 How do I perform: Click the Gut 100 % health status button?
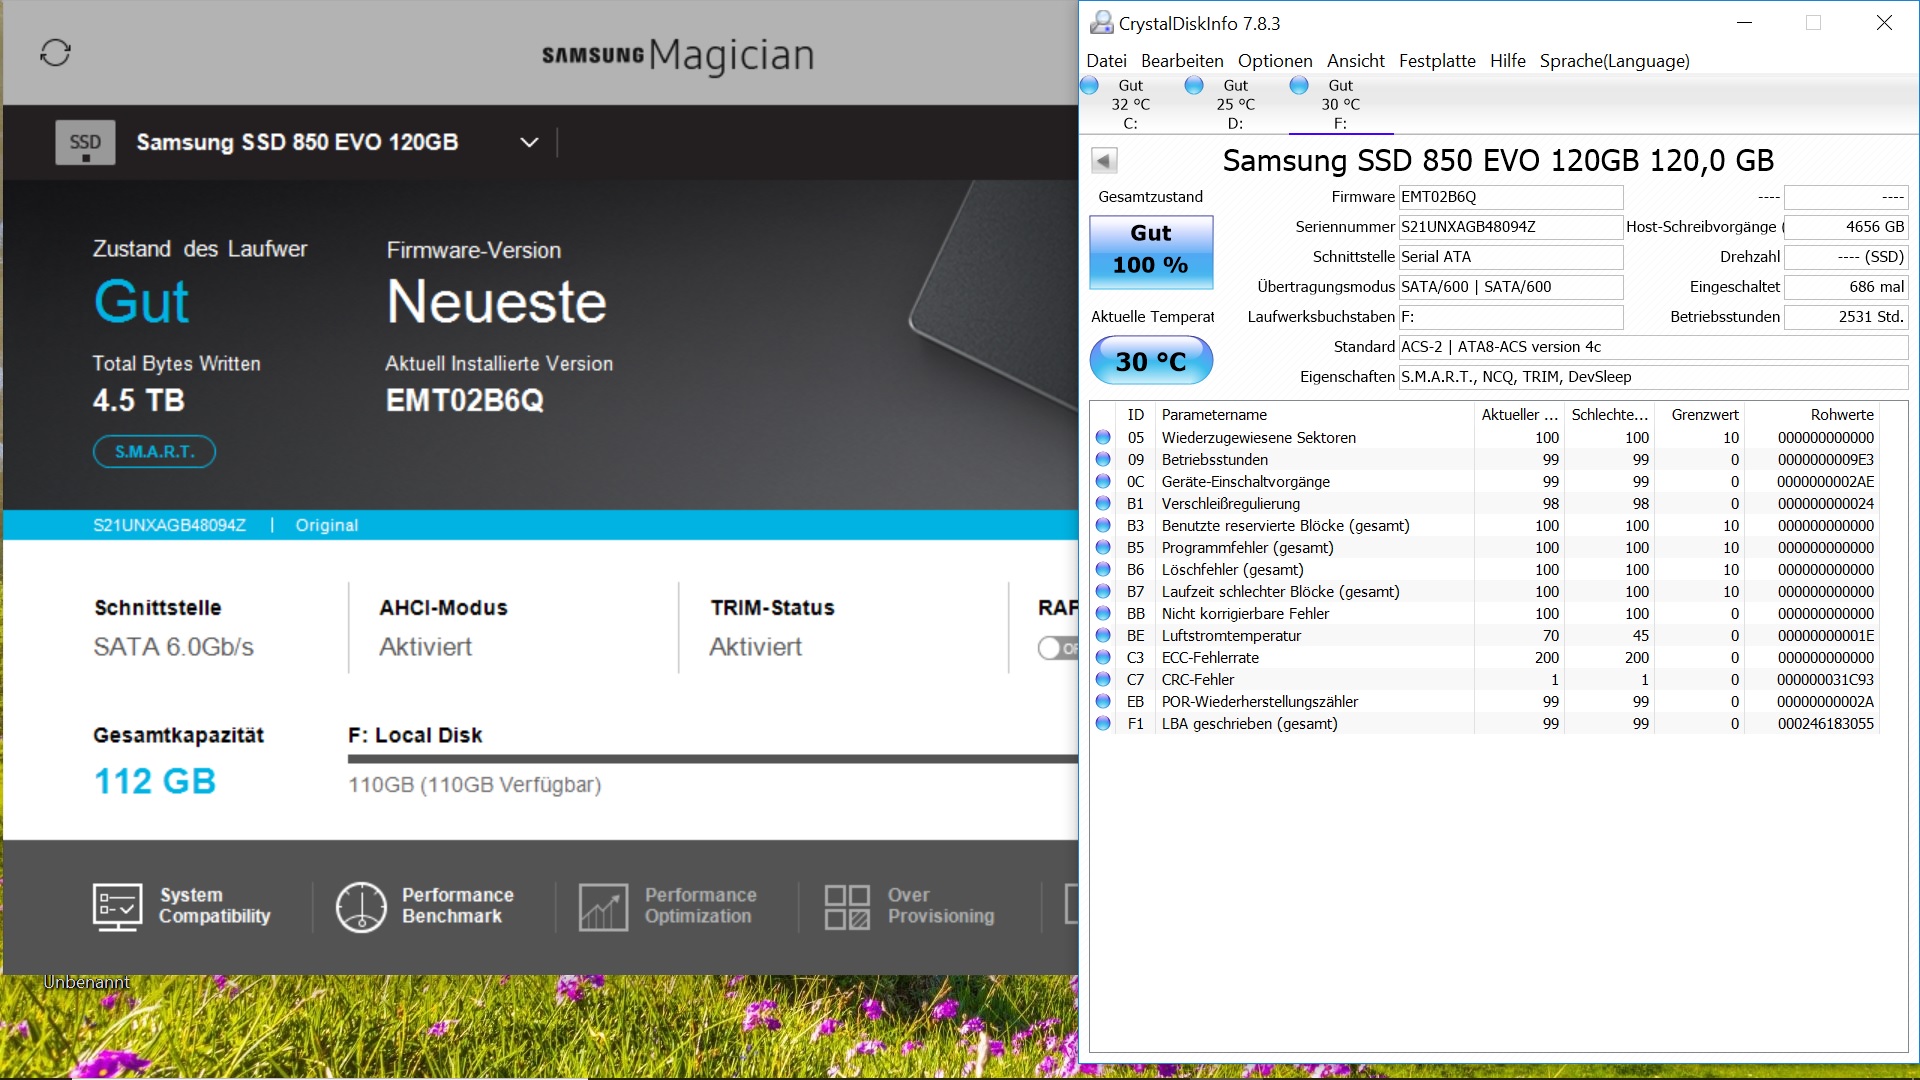[1151, 251]
